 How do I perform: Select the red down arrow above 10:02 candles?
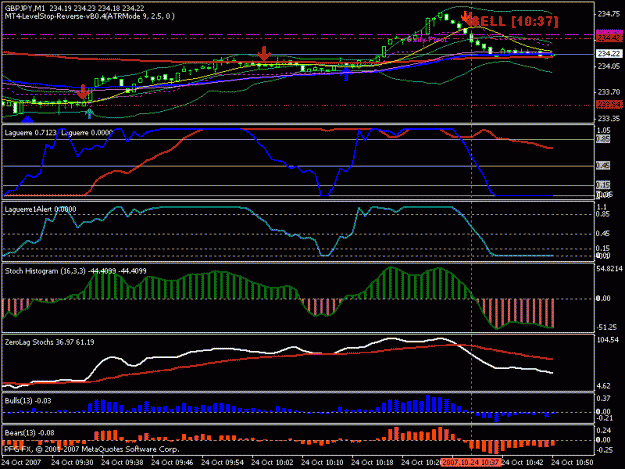pyautogui.click(x=264, y=54)
